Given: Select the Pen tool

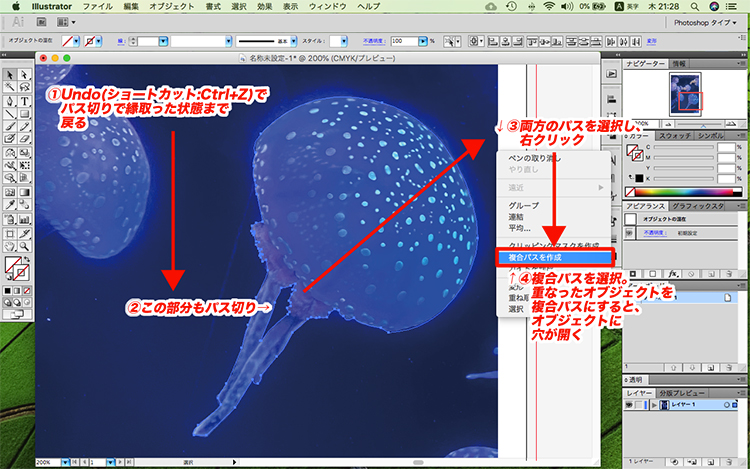Looking at the screenshot, I should [10, 102].
